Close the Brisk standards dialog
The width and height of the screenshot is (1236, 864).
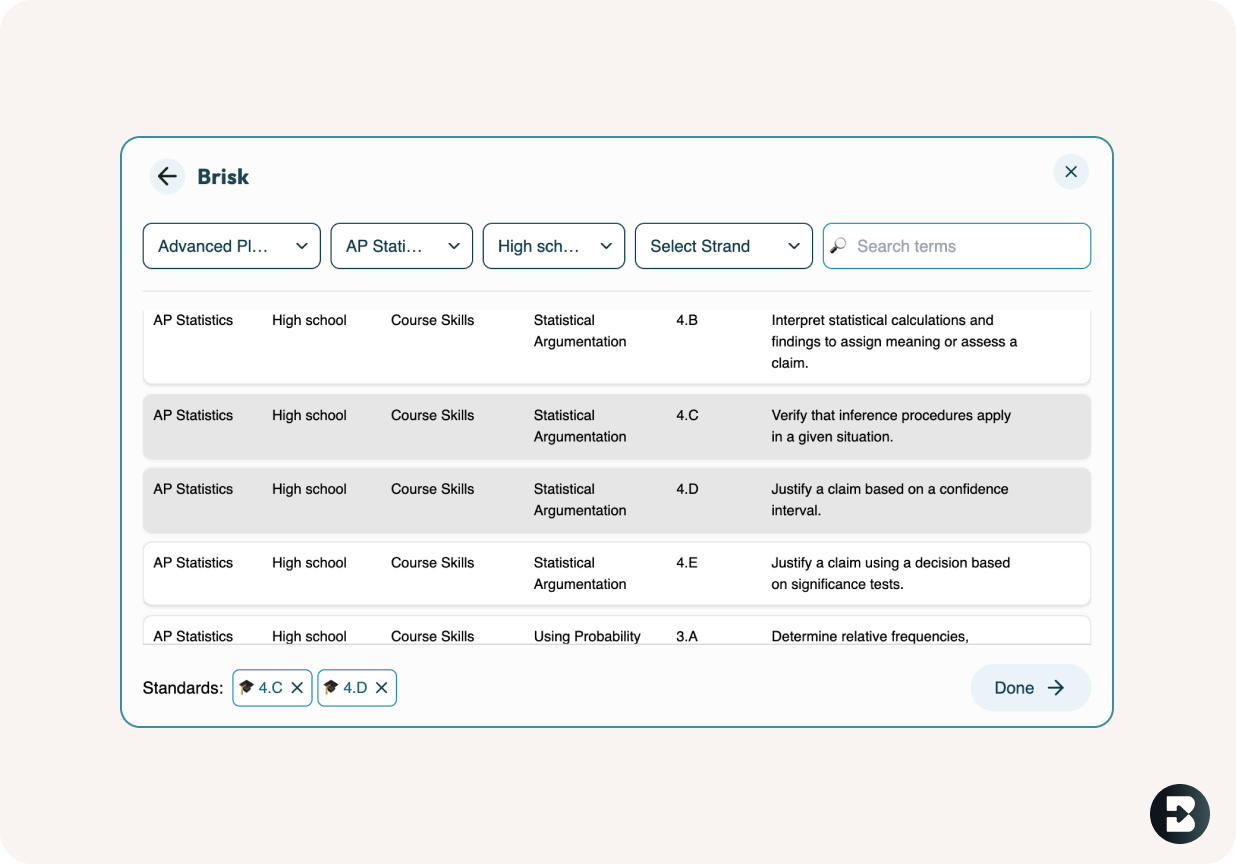click(x=1071, y=172)
